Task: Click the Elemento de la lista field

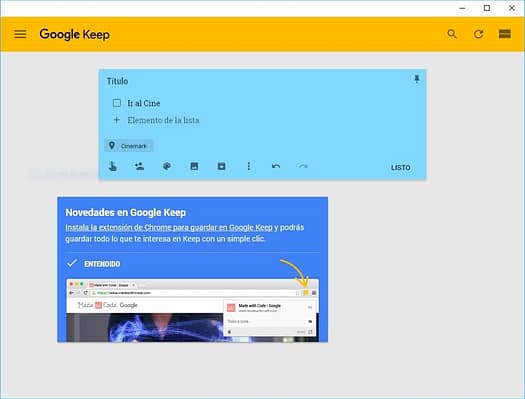Action: coord(163,120)
